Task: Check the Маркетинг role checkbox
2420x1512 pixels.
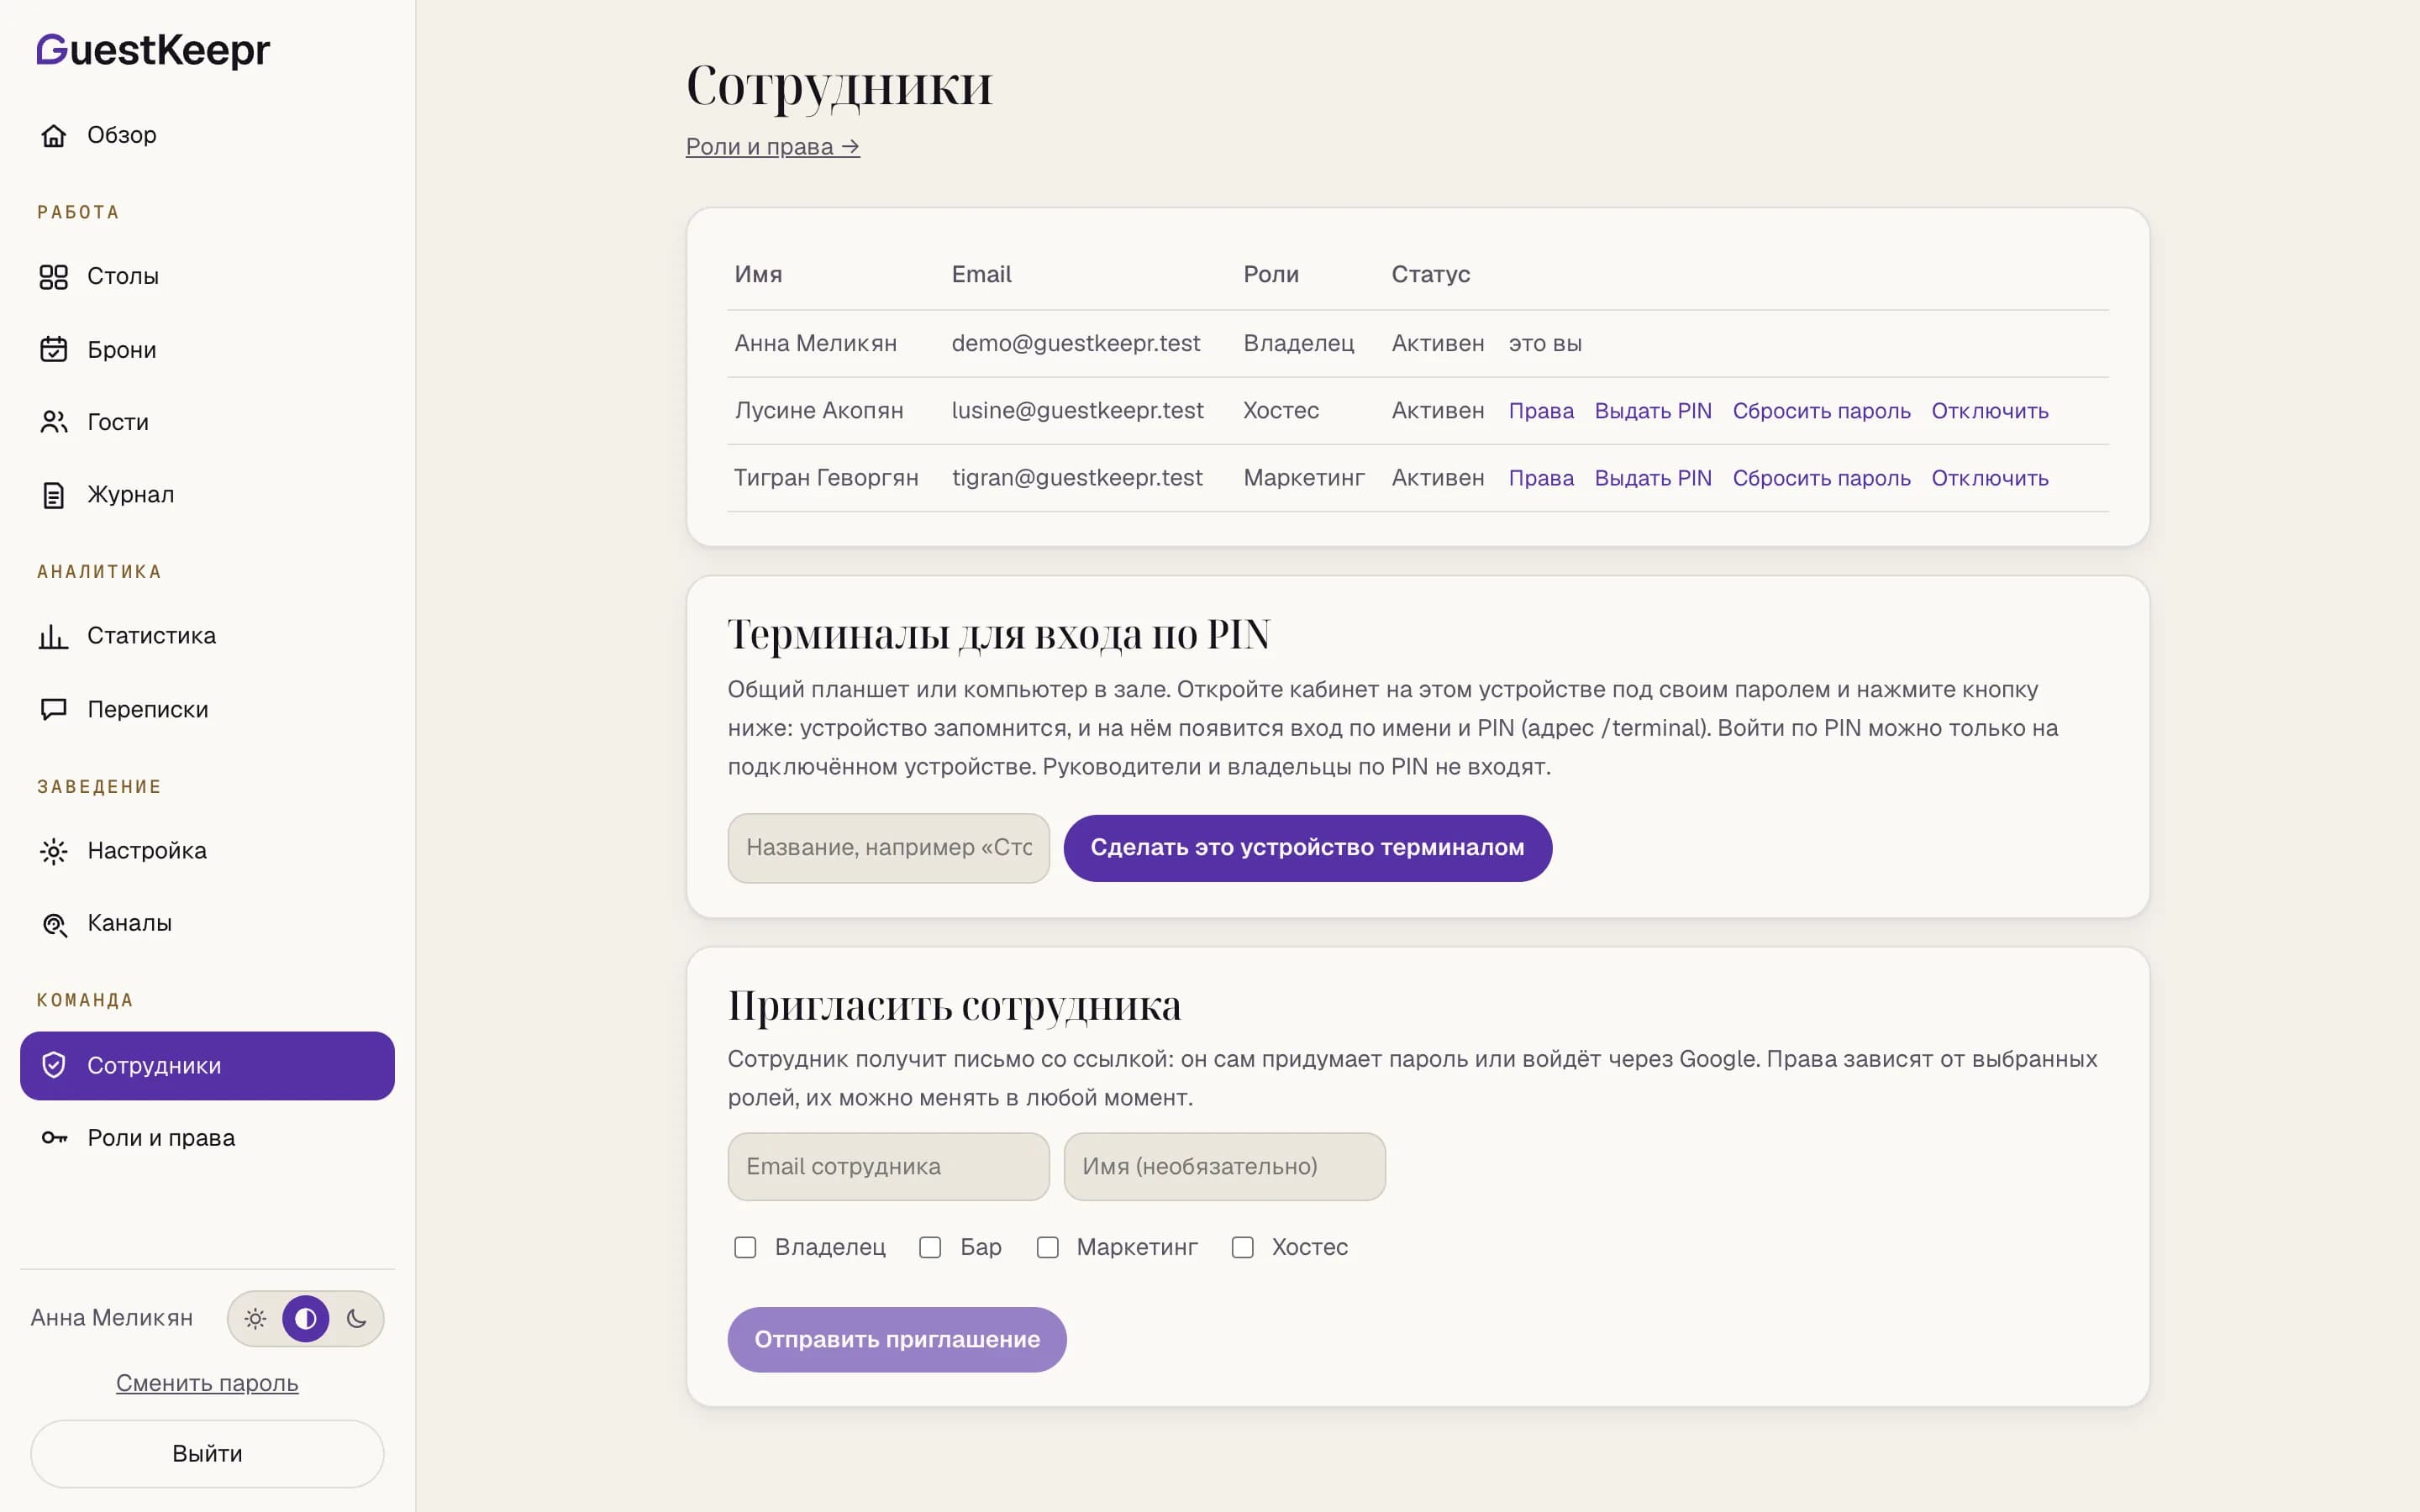Action: pyautogui.click(x=1047, y=1247)
